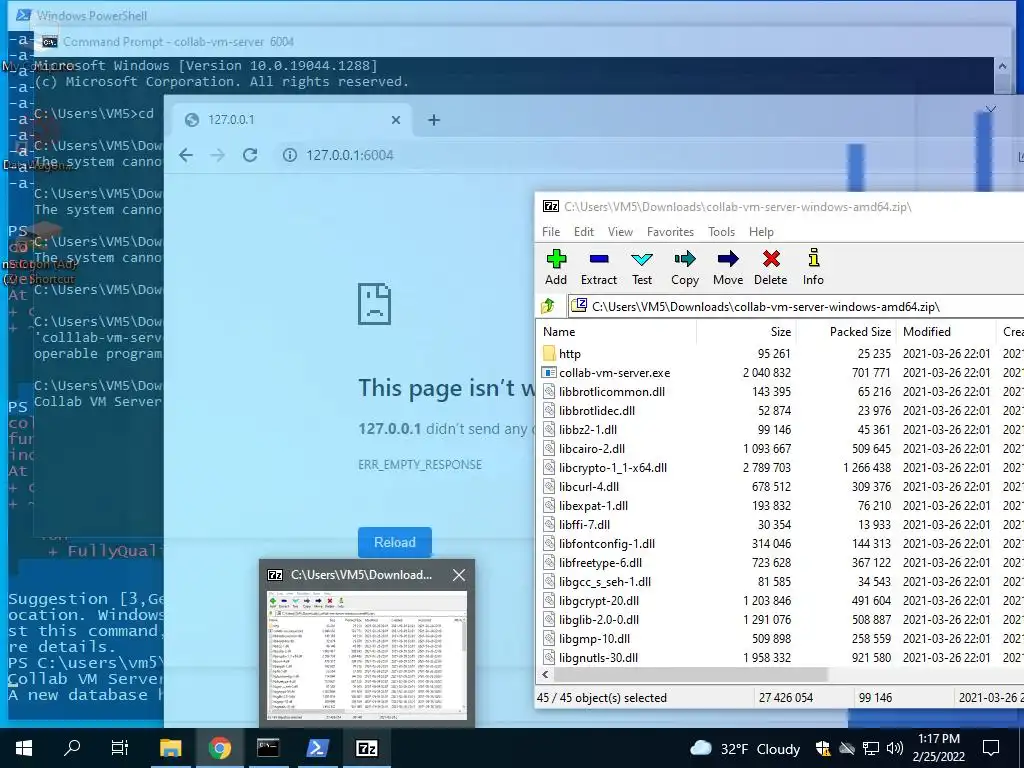This screenshot has height=768, width=1024.
Task: Sort archive list by Name column
Action: (x=616, y=332)
